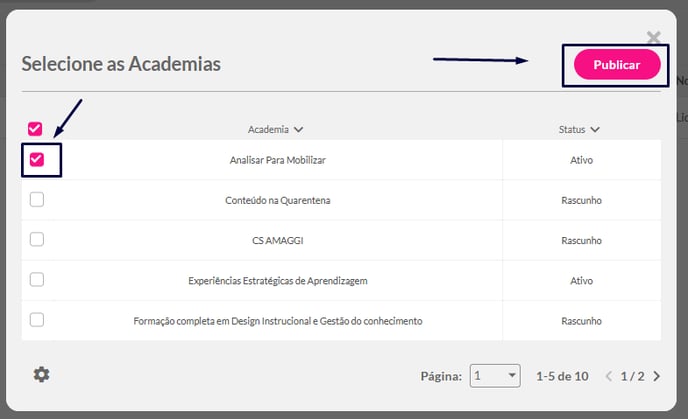Toggle the select-all academias checkbox

click(35, 129)
